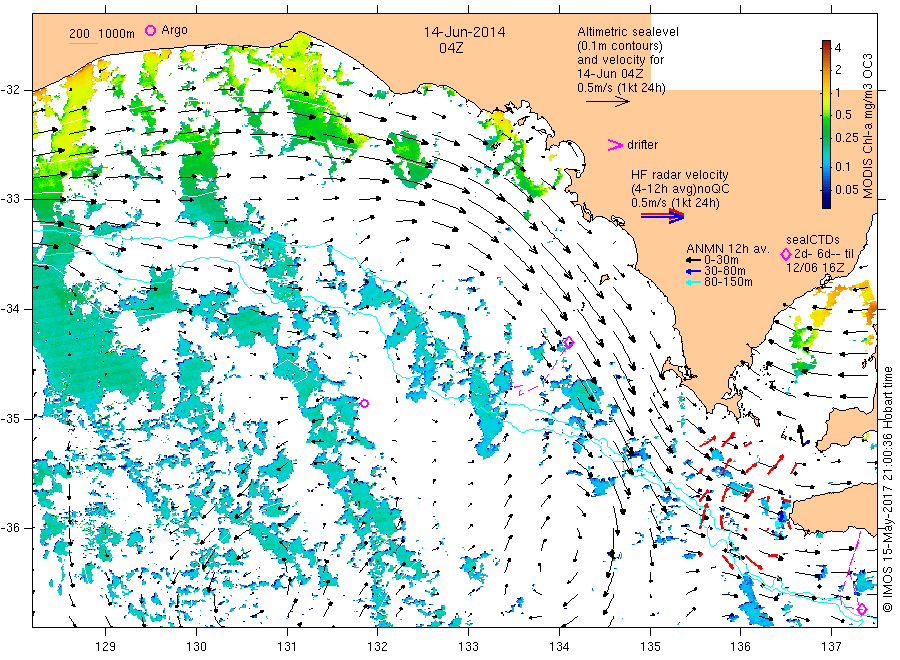
Task: Click the sealCTDs diamond legend symbol
Action: coord(786,254)
